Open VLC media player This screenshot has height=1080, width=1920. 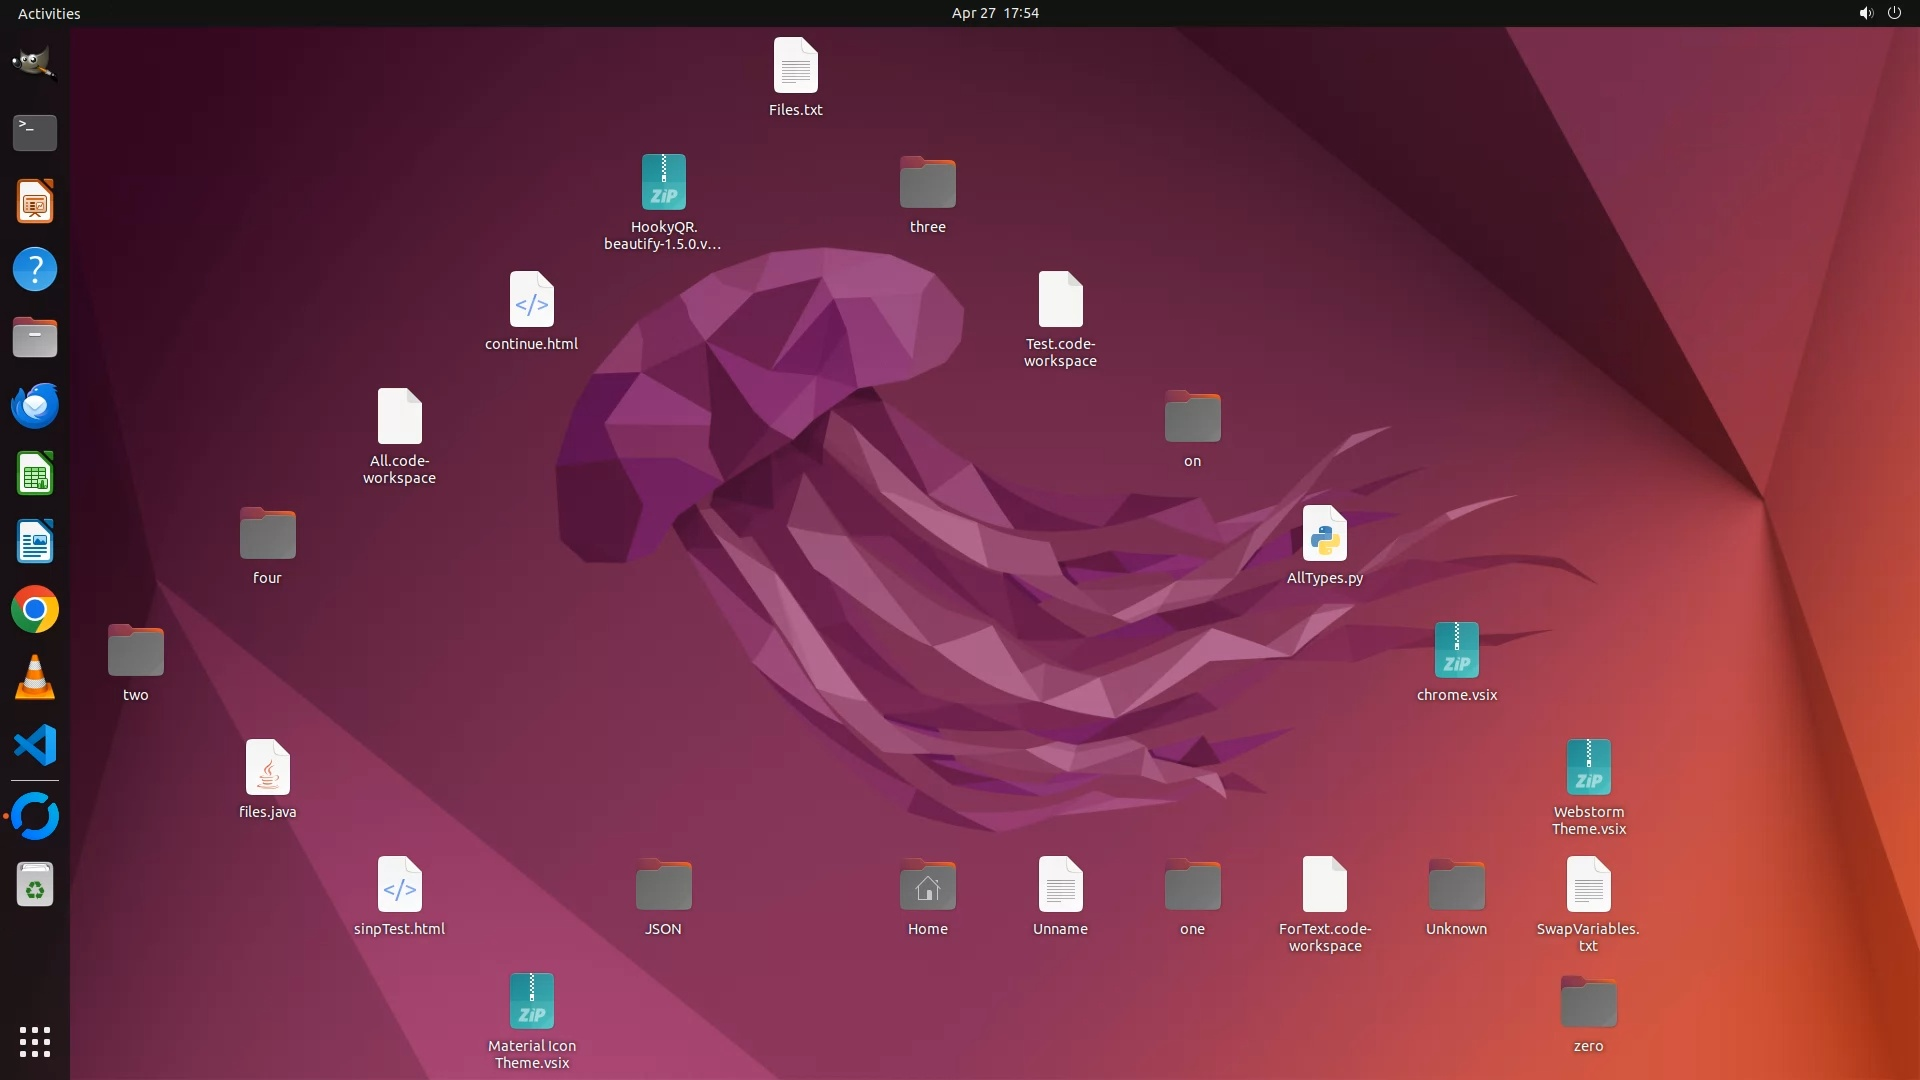pos(34,677)
